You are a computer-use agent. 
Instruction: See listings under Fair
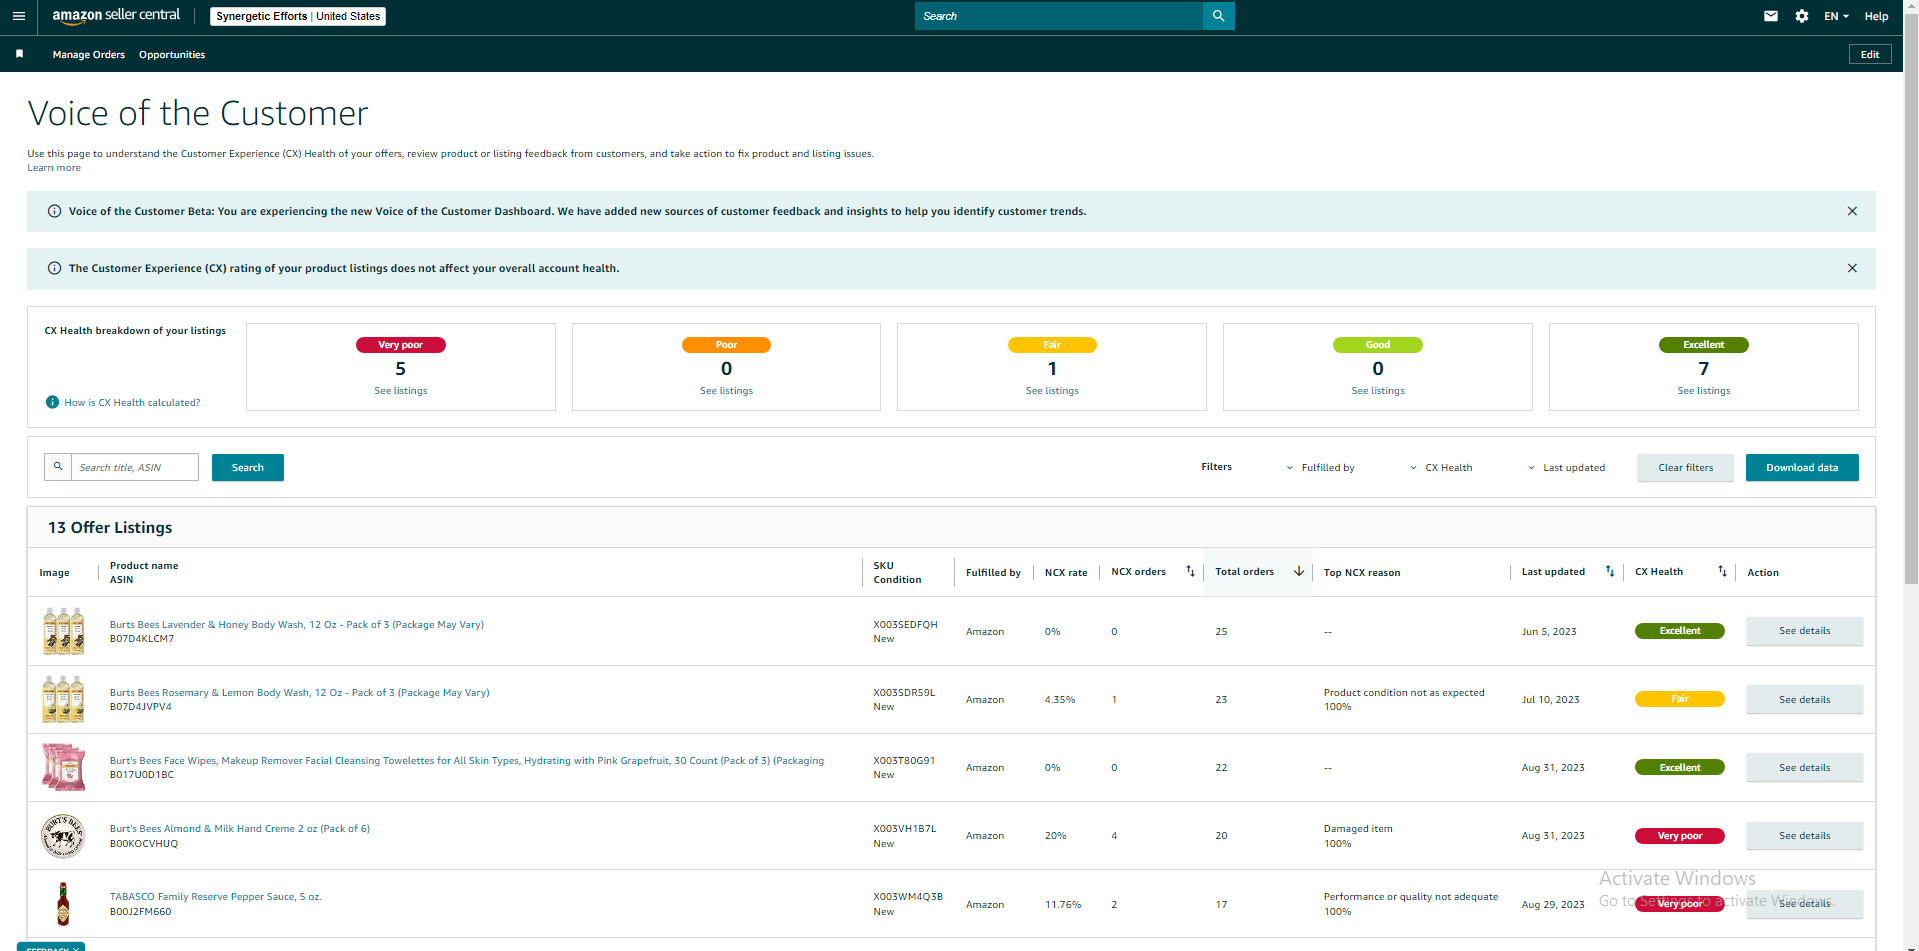[1052, 391]
